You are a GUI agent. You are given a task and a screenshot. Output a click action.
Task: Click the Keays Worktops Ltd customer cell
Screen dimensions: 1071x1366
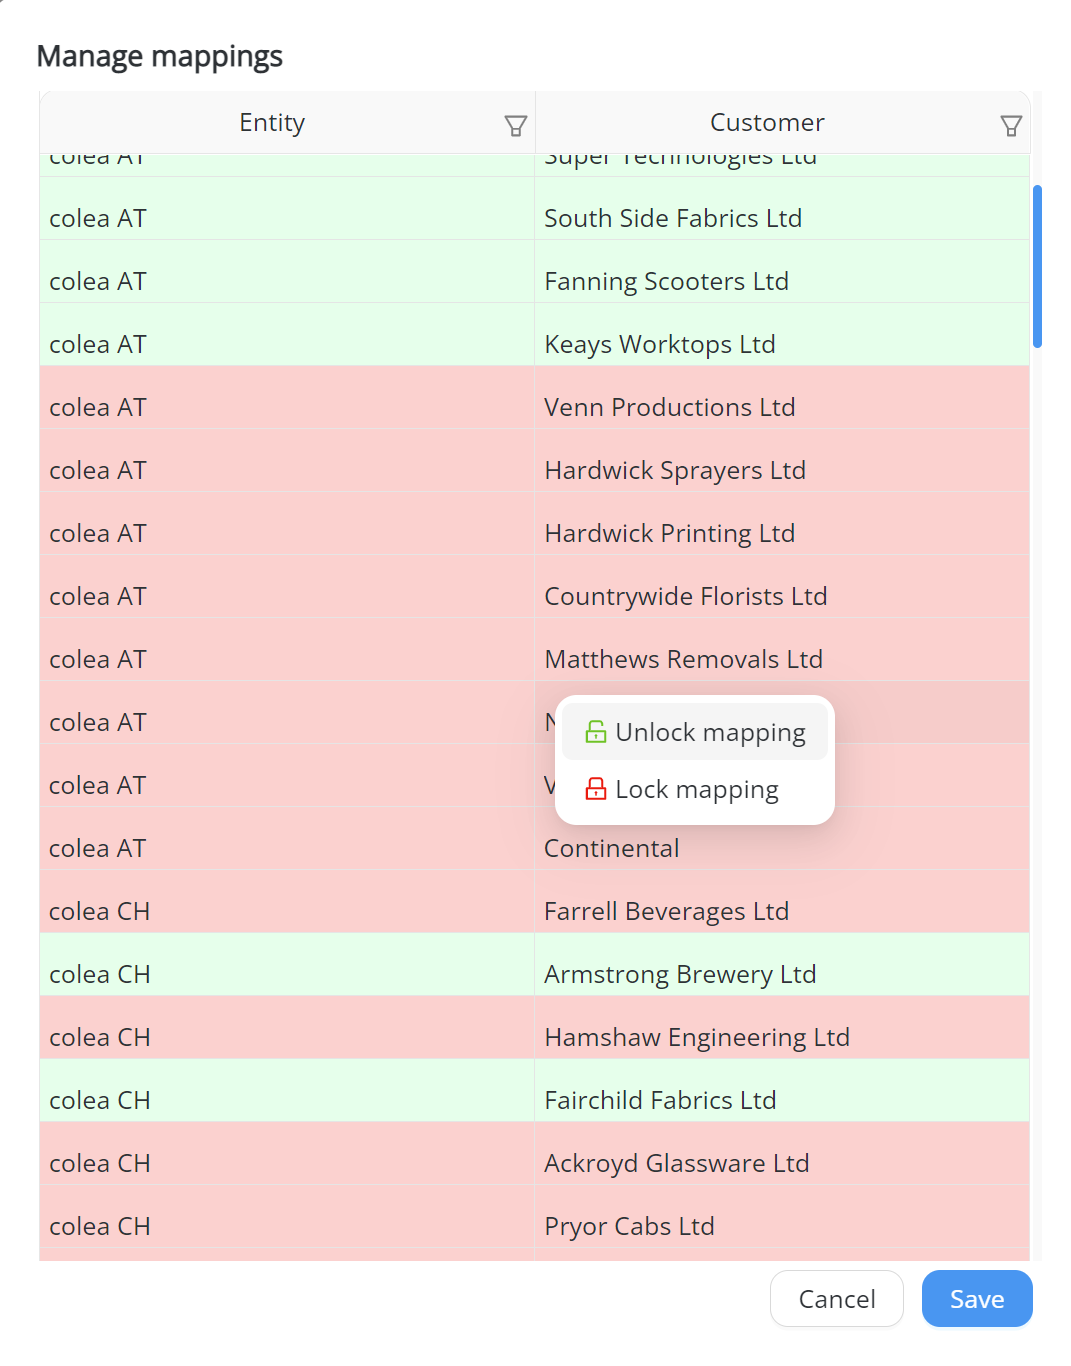click(659, 344)
